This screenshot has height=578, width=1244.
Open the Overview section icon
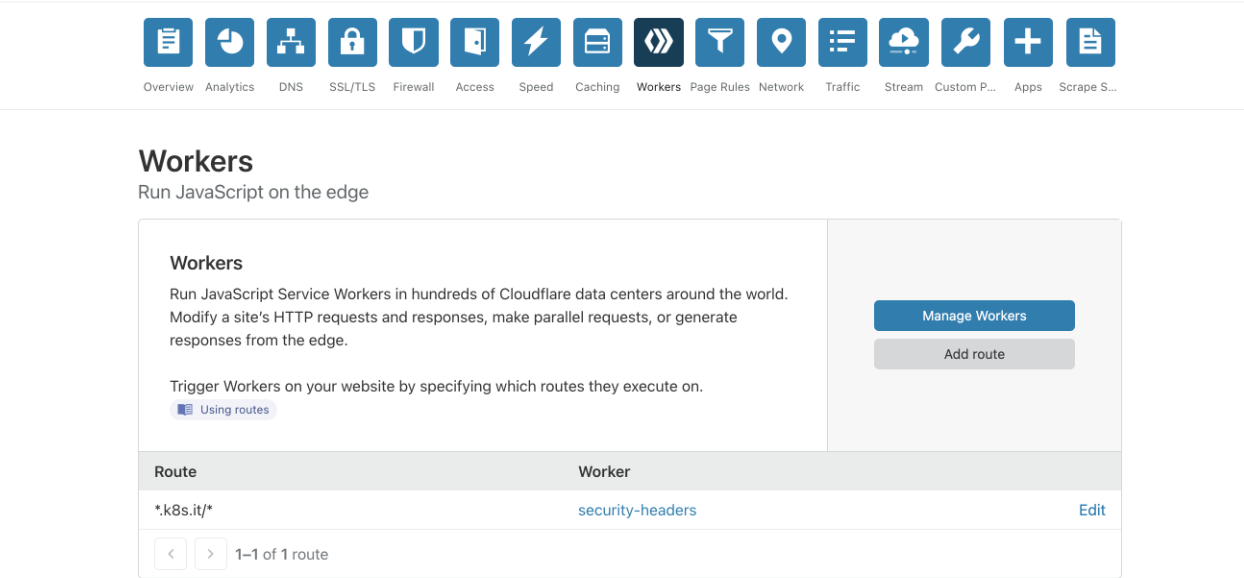(x=168, y=42)
